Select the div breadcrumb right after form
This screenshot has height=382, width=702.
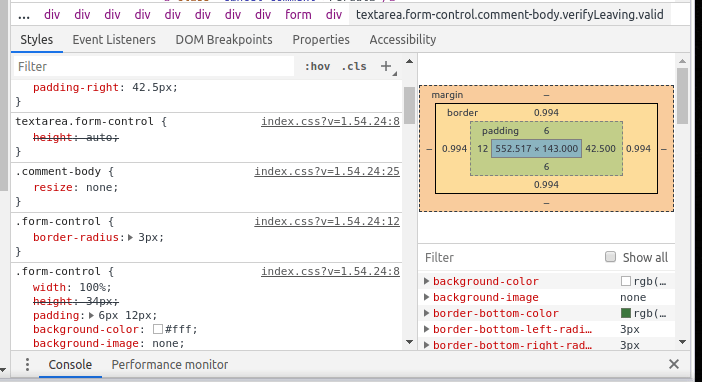[x=334, y=15]
